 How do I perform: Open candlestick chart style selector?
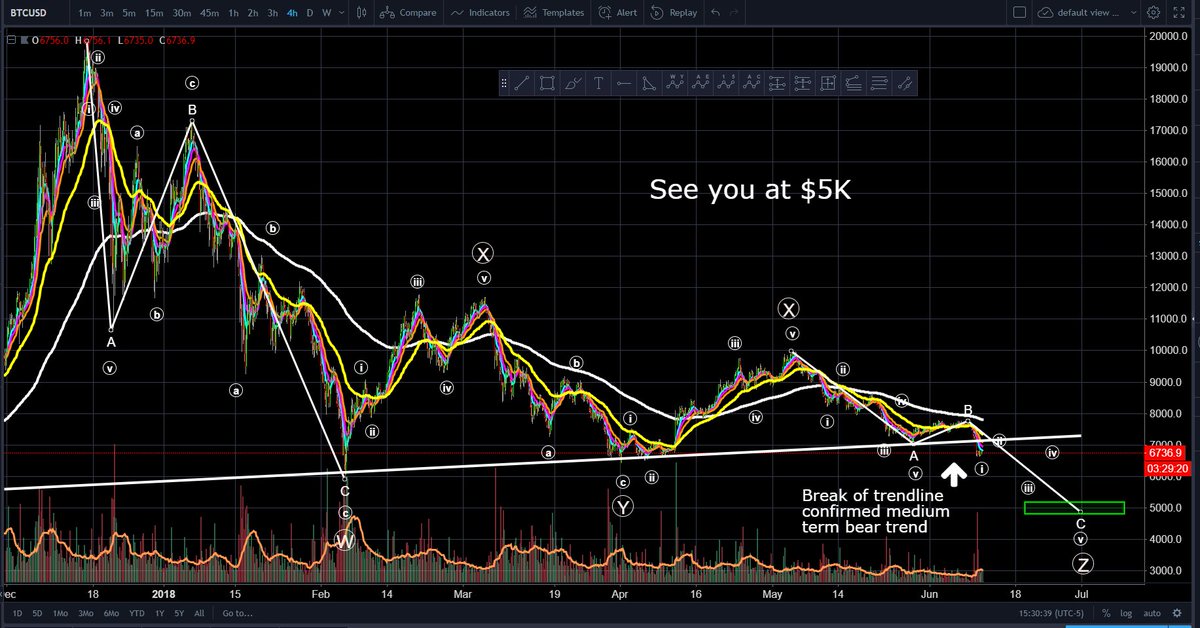click(x=360, y=12)
